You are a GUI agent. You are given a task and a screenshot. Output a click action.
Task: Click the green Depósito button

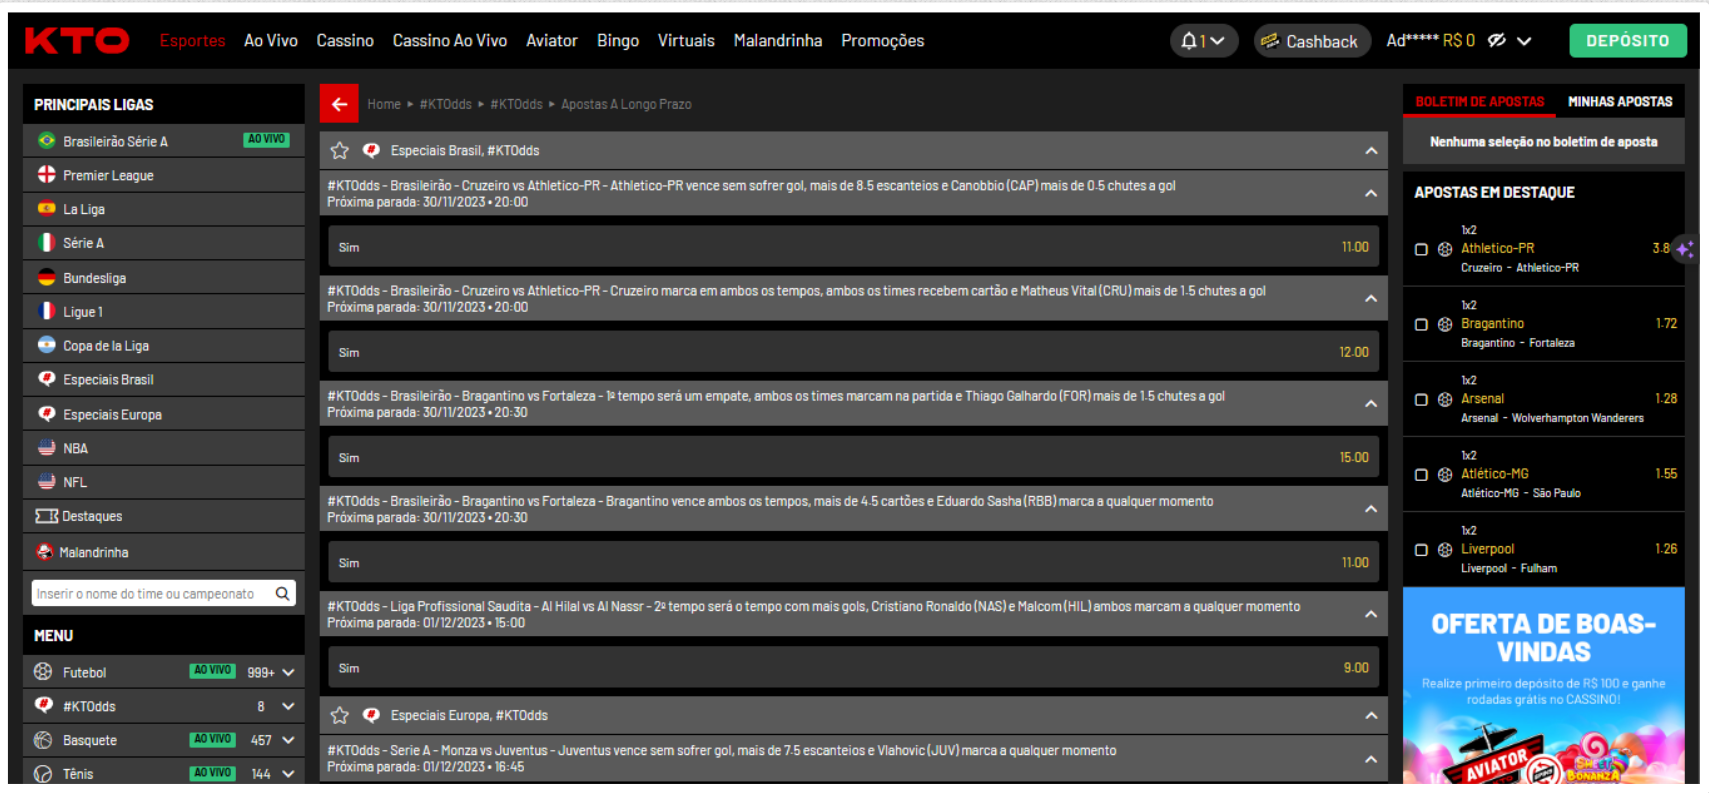tap(1627, 41)
